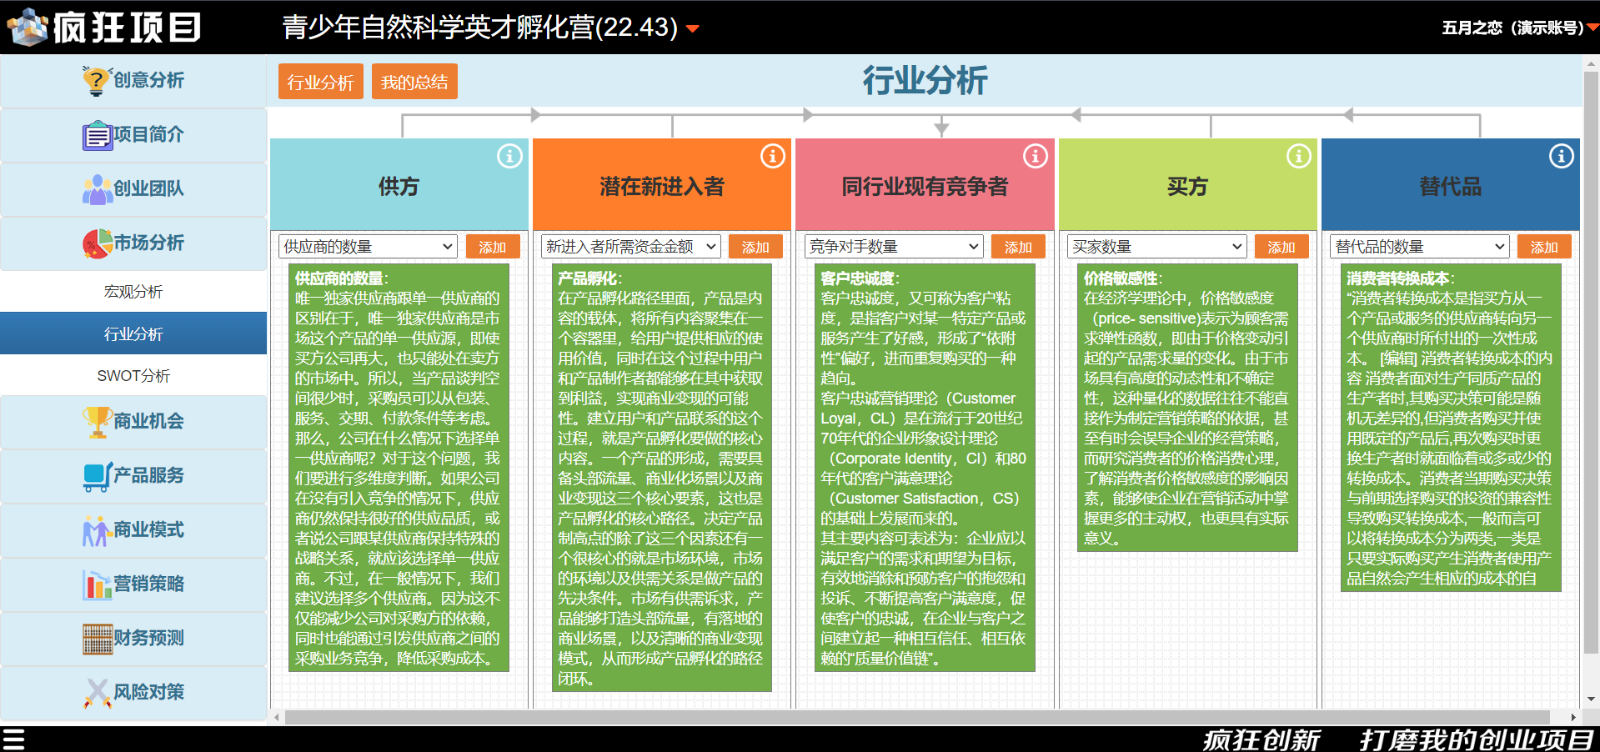The height and width of the screenshot is (752, 1600).
Task: Open 财务预测 in the sidebar
Action: tap(134, 637)
